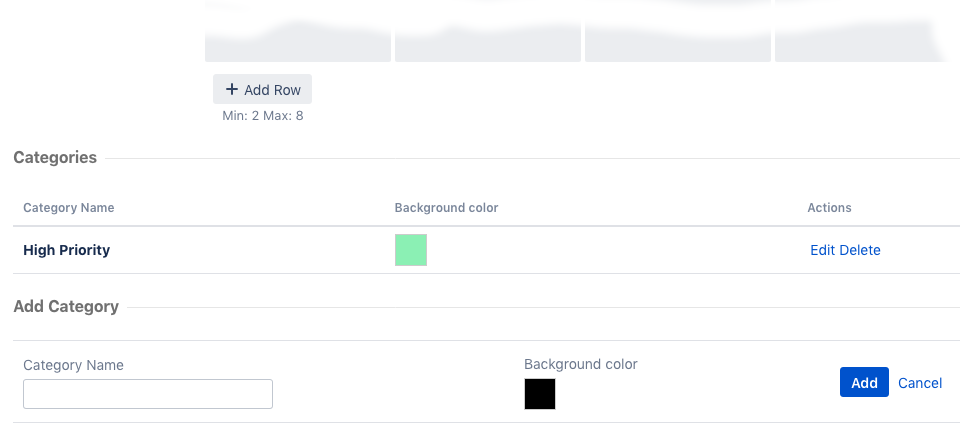Click the plus icon on Add Row
Viewport: 960px width, 438px height.
pyautogui.click(x=231, y=90)
